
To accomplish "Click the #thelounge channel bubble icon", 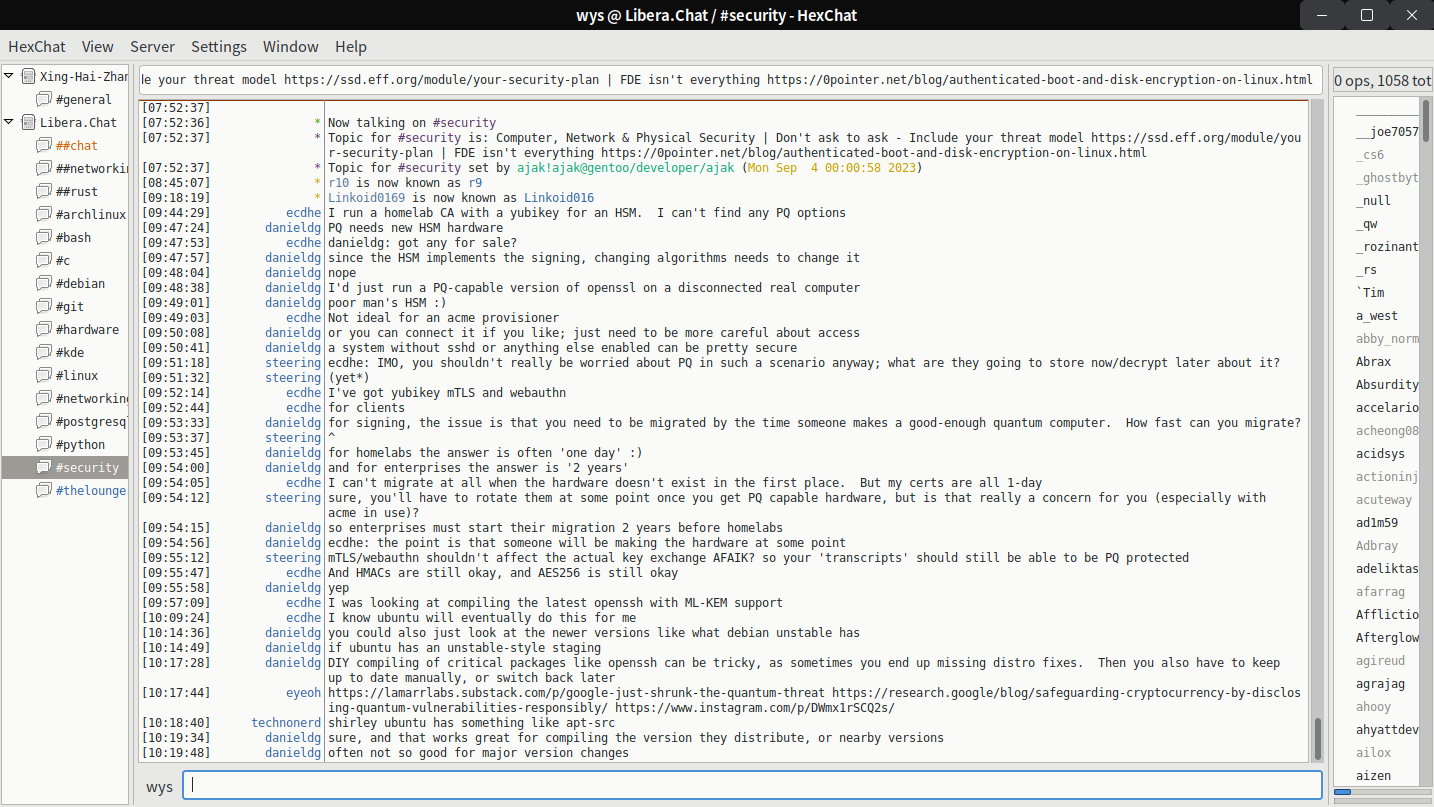I will (x=43, y=491).
